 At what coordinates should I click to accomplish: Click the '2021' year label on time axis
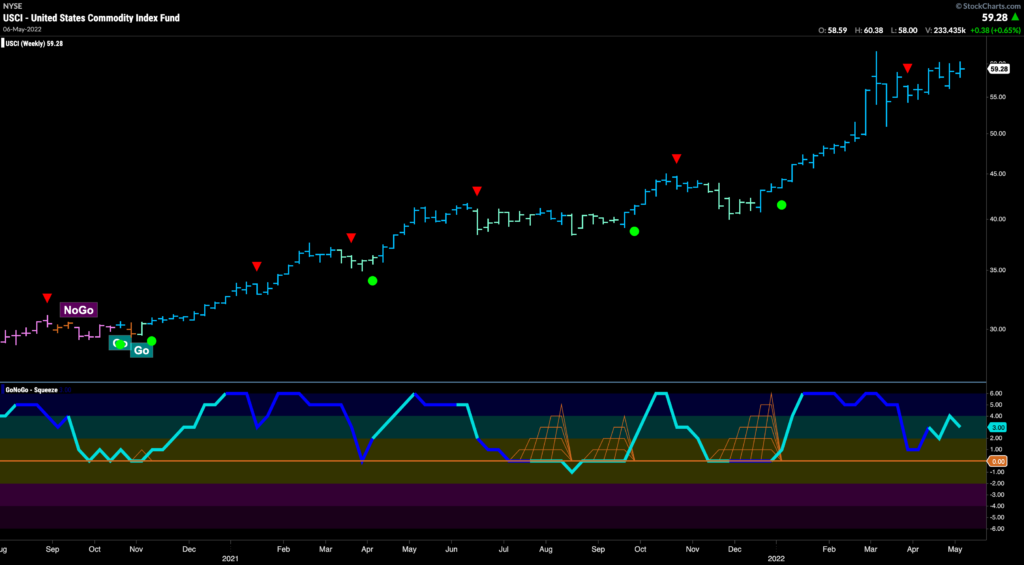click(229, 559)
